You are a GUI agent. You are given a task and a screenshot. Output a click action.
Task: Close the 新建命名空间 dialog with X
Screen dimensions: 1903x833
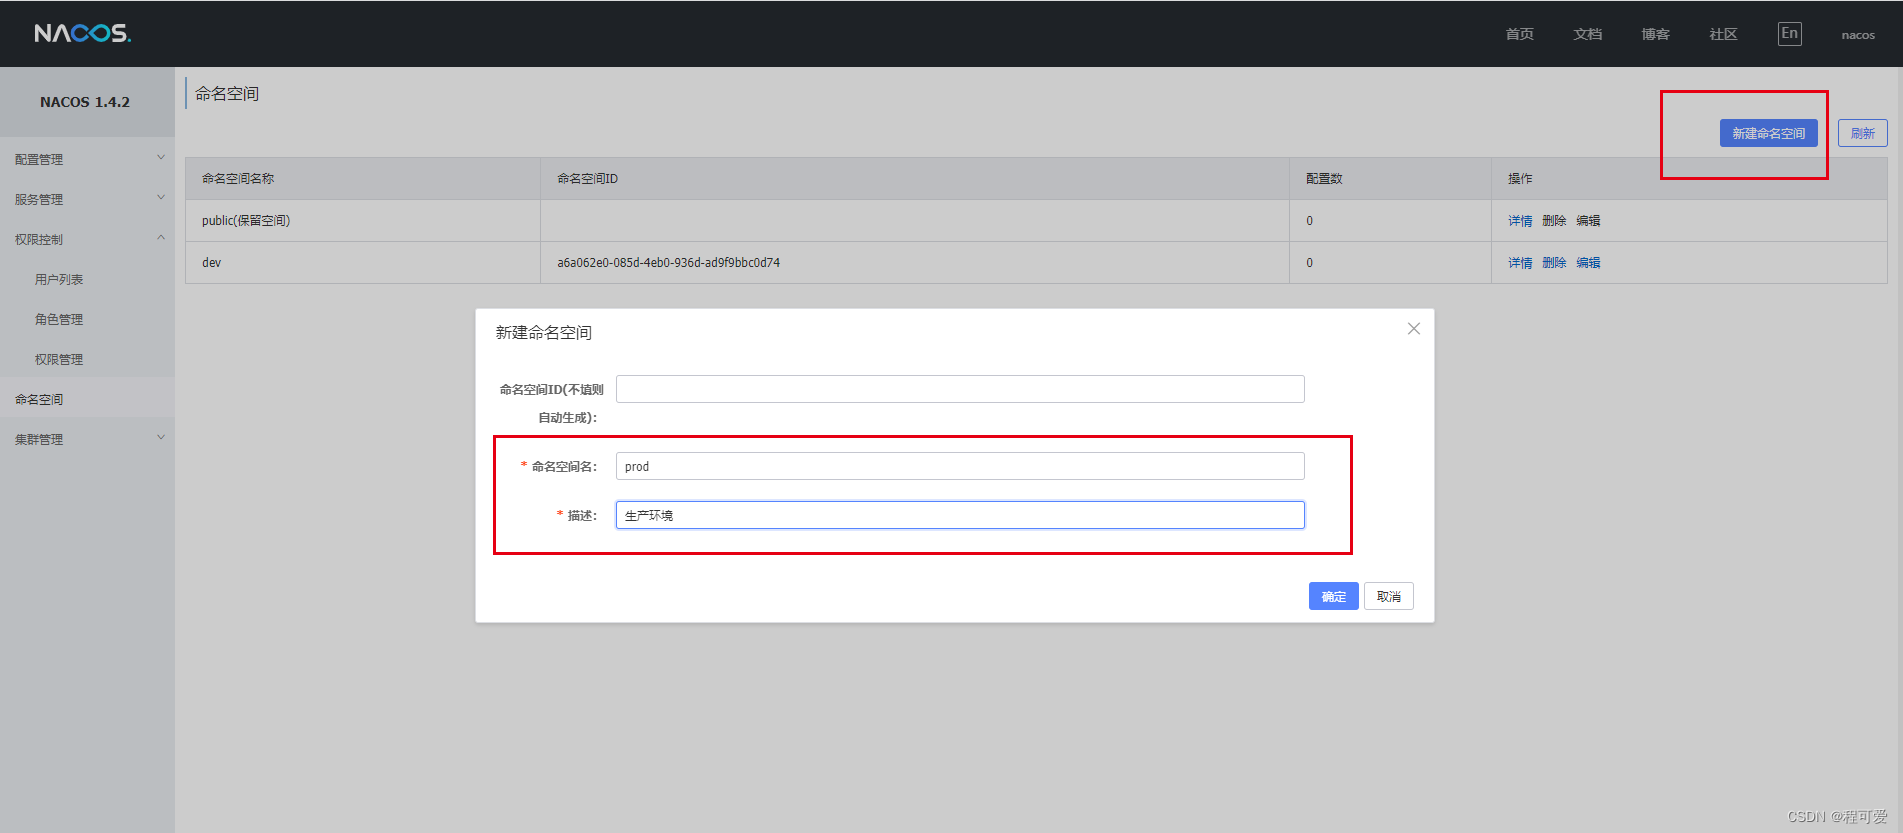pos(1413,328)
